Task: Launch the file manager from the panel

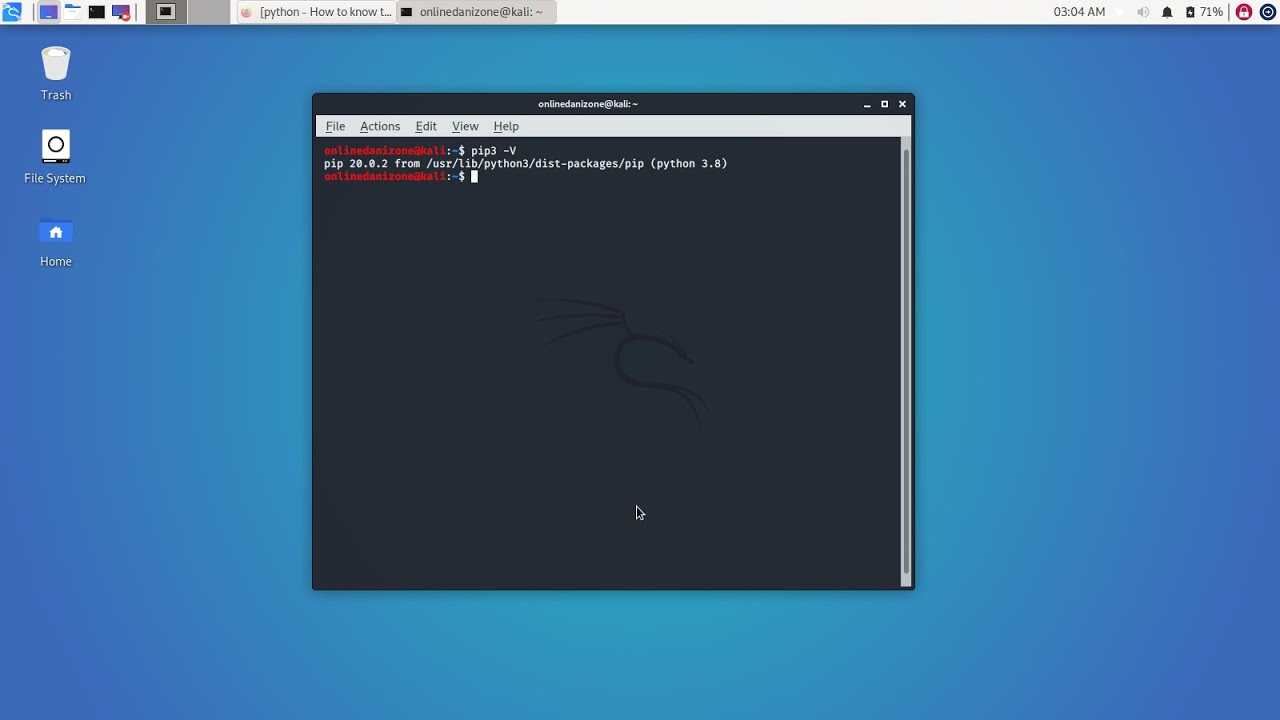Action: tap(72, 11)
